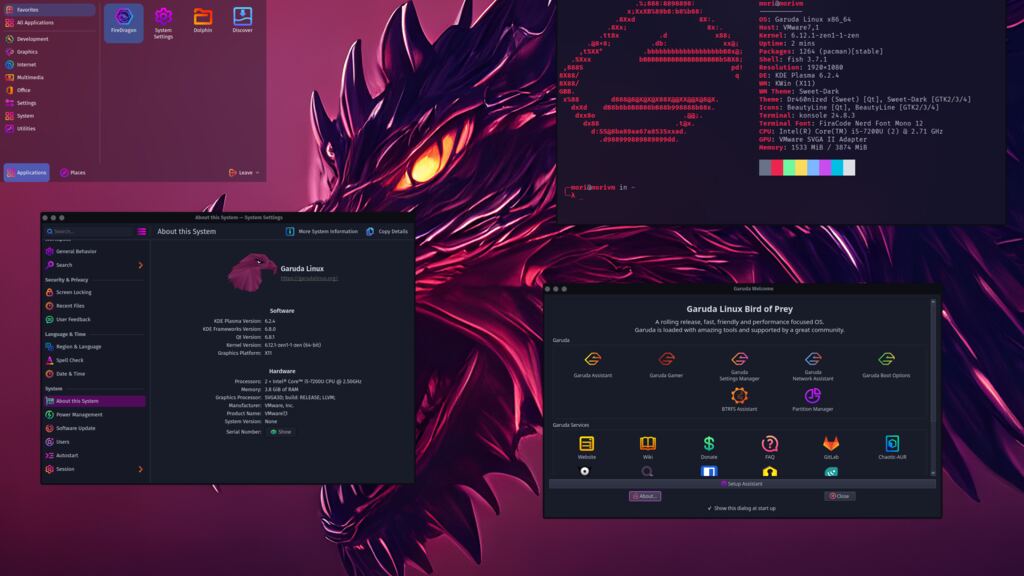The image size is (1024, 576).
Task: Launch the Discover software center icon
Action: click(x=242, y=21)
